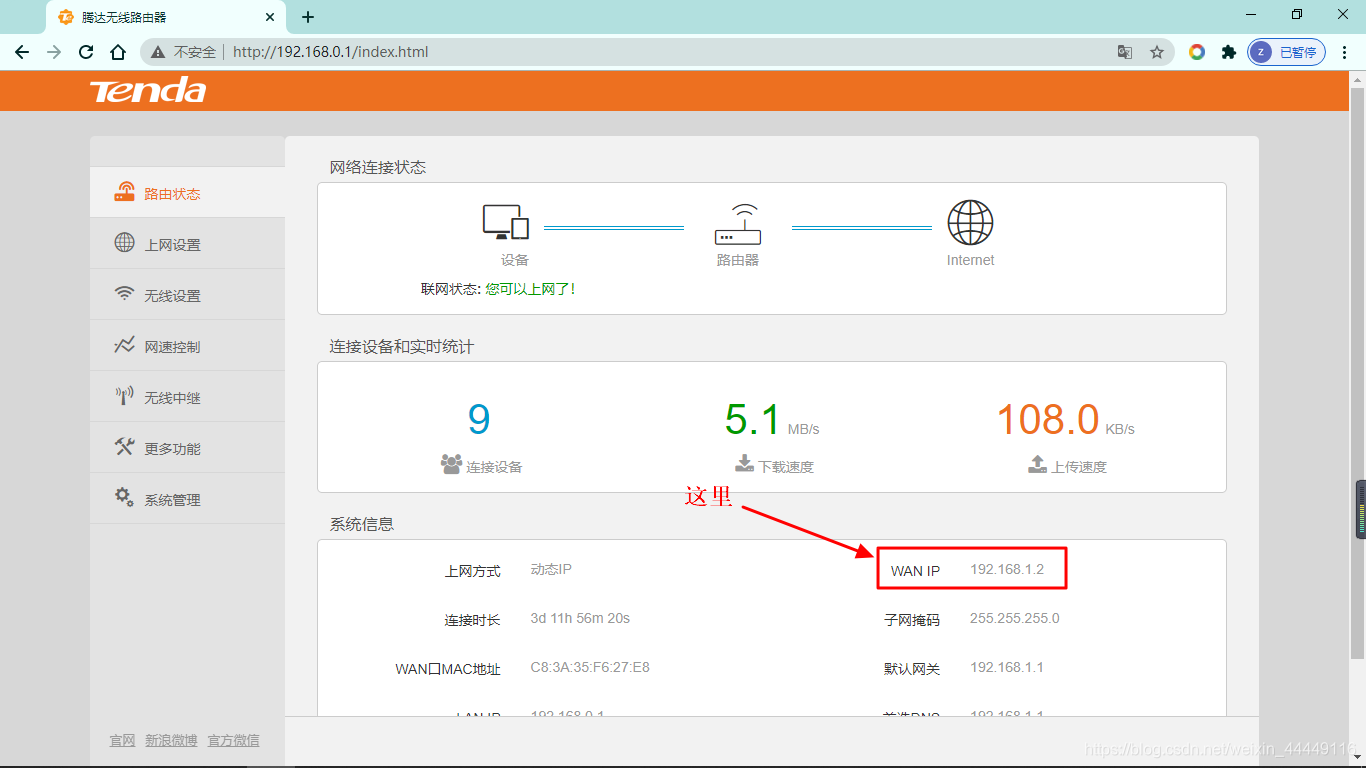Click the 已暂停 profile button
Image resolution: width=1366 pixels, height=768 pixels.
point(1287,52)
